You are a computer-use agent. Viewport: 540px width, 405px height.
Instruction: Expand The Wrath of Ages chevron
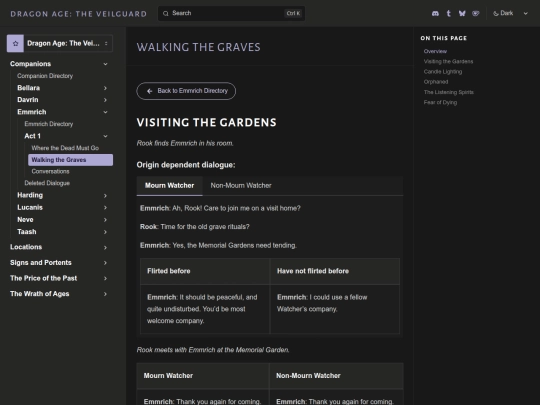(105, 294)
